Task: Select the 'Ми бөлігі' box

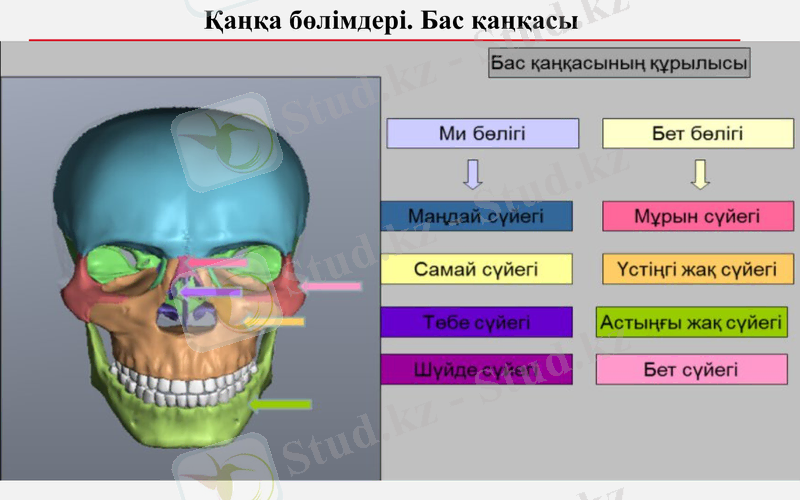Action: coord(483,134)
